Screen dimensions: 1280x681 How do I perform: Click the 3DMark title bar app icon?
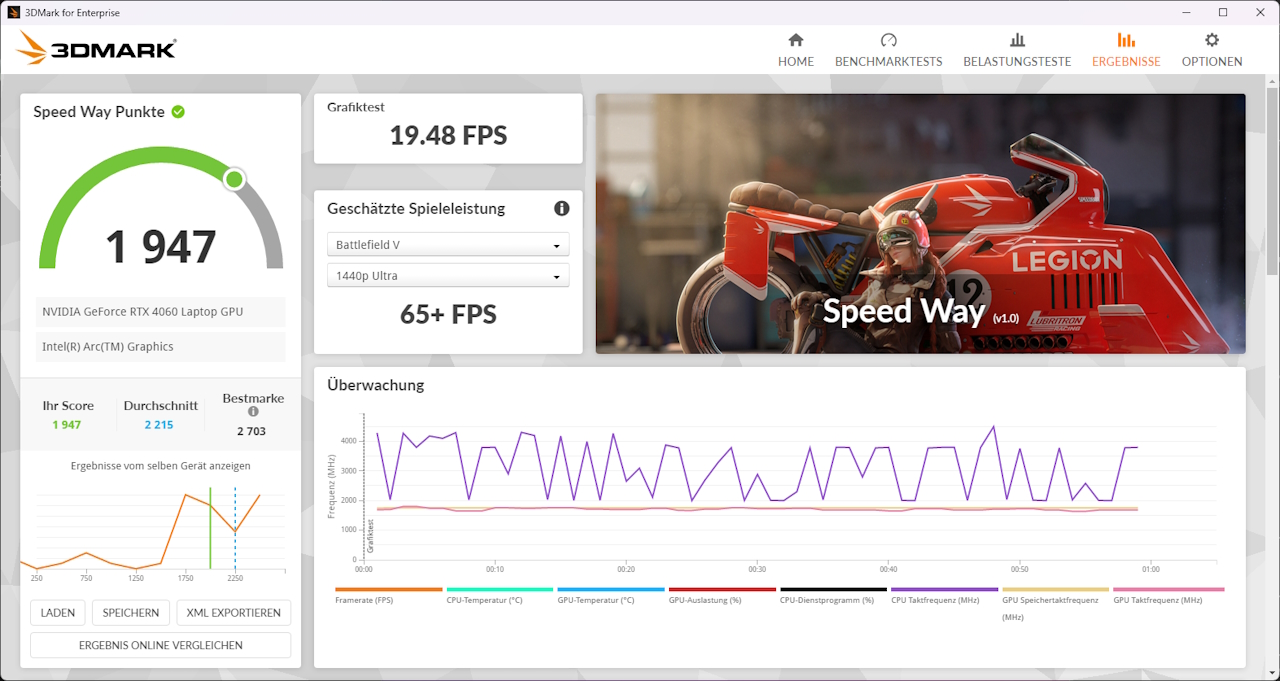click(13, 12)
